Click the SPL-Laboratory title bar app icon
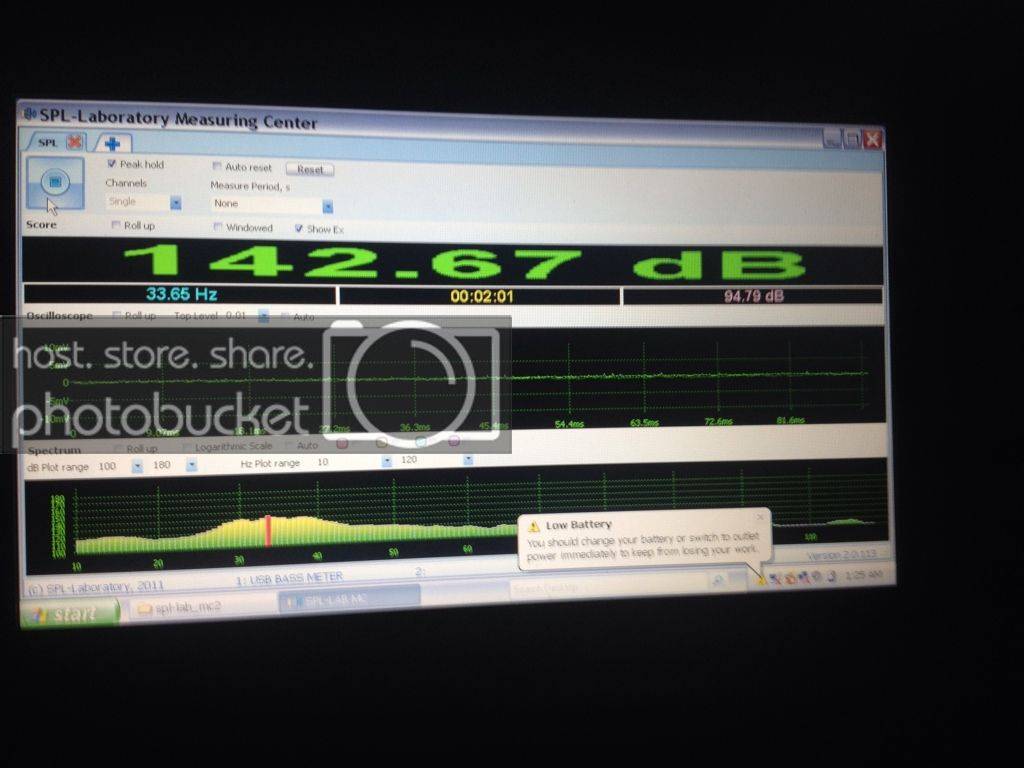The height and width of the screenshot is (768, 1024). 30,114
